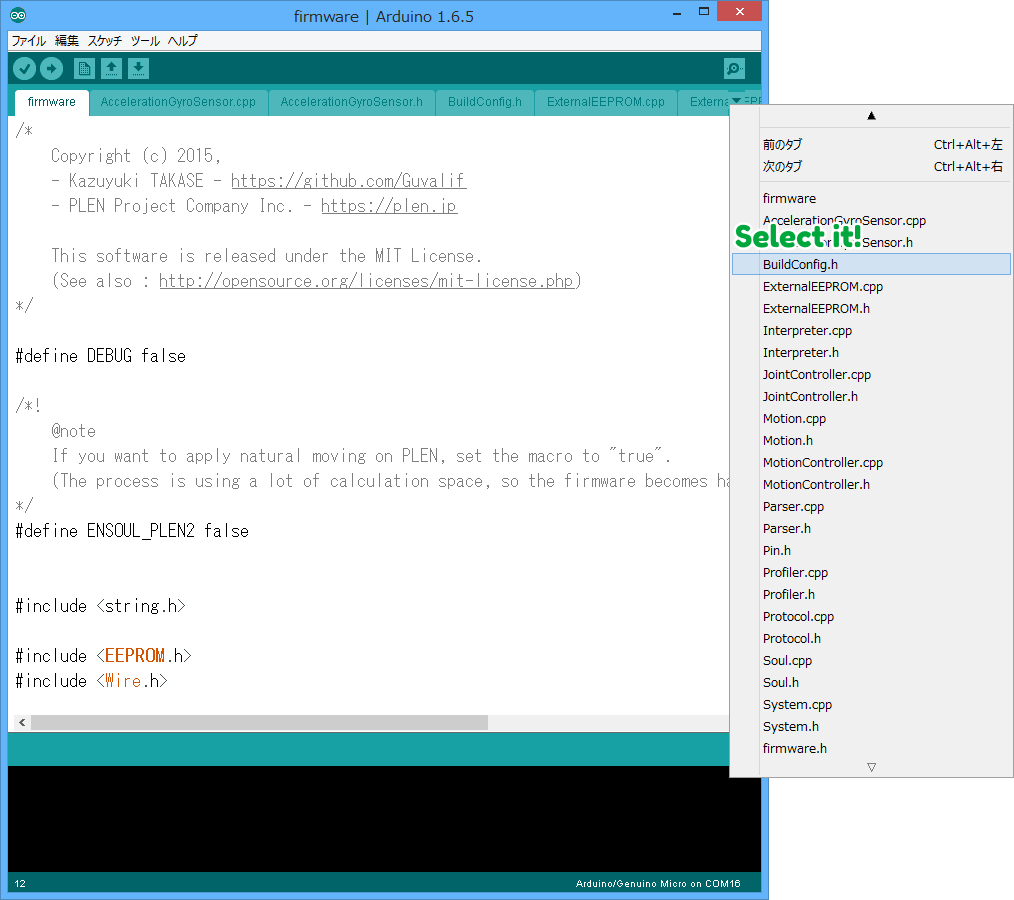1014x900 pixels.
Task: Choose 前のタブ from the menu
Action: [871, 144]
